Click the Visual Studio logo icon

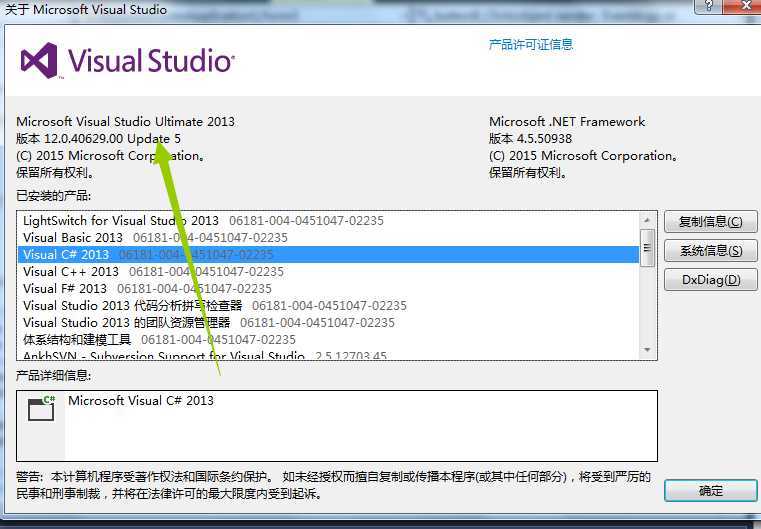tap(39, 61)
